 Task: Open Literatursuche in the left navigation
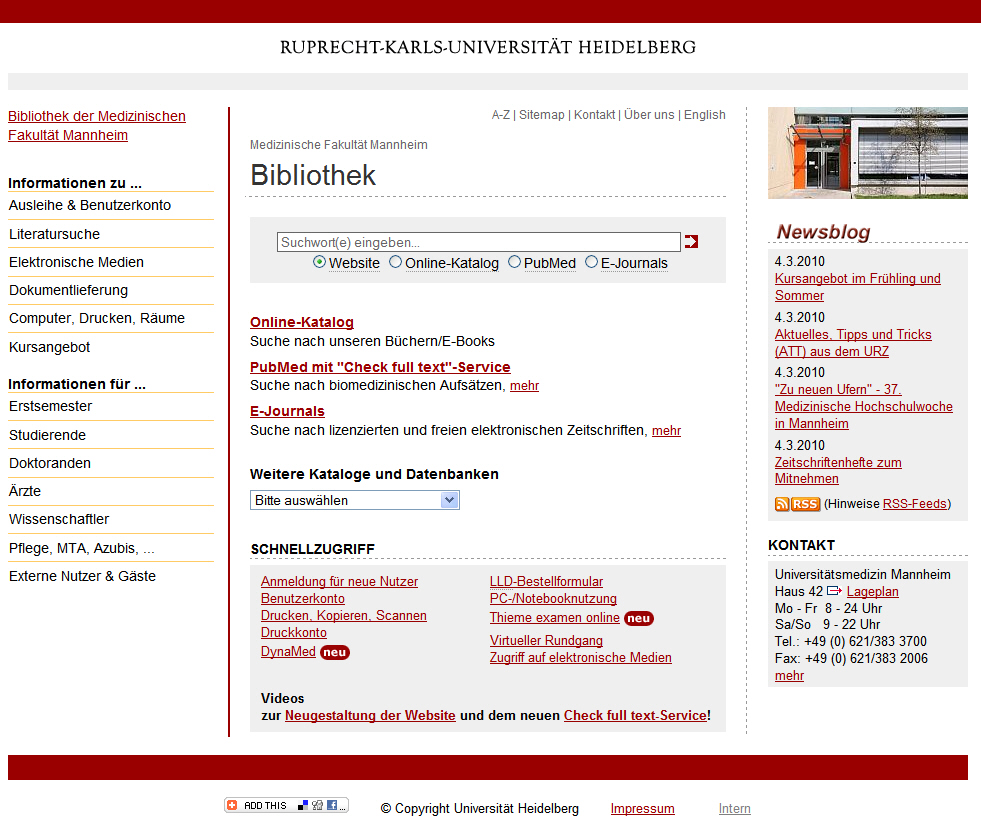pyautogui.click(x=54, y=234)
